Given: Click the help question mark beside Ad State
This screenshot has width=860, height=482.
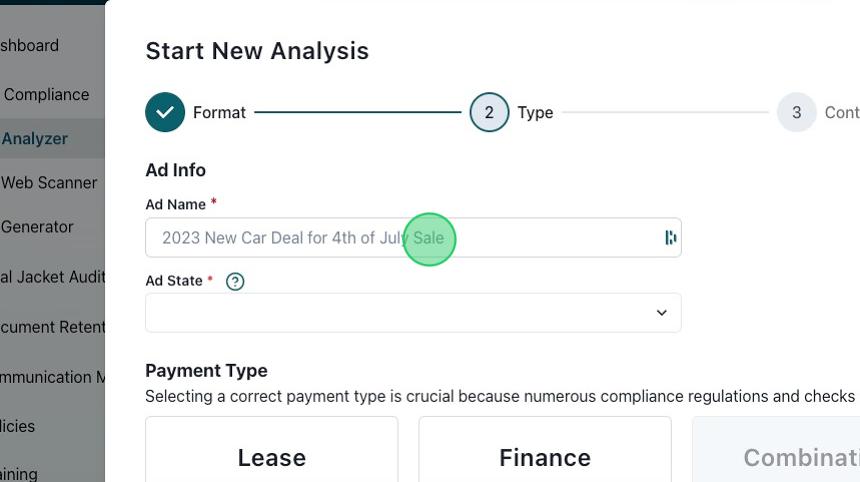Looking at the screenshot, I should point(235,282).
